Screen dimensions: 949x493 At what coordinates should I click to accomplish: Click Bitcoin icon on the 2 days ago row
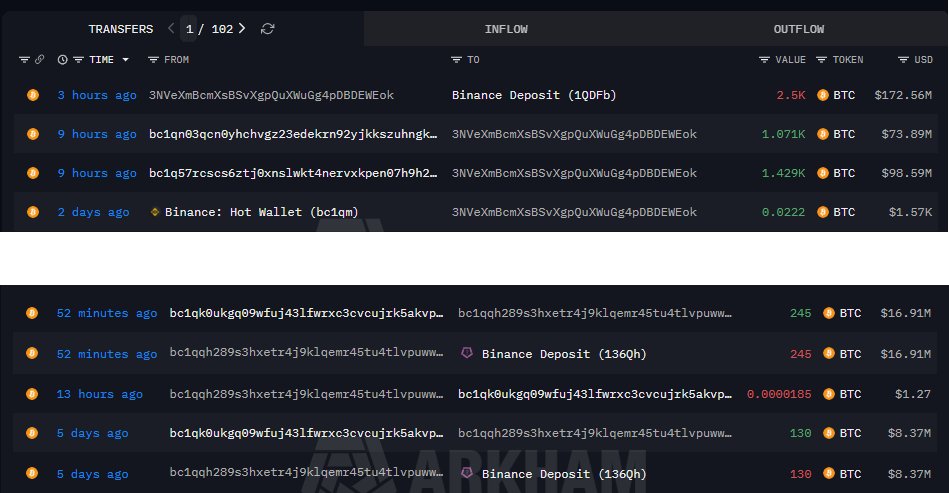pyautogui.click(x=33, y=212)
